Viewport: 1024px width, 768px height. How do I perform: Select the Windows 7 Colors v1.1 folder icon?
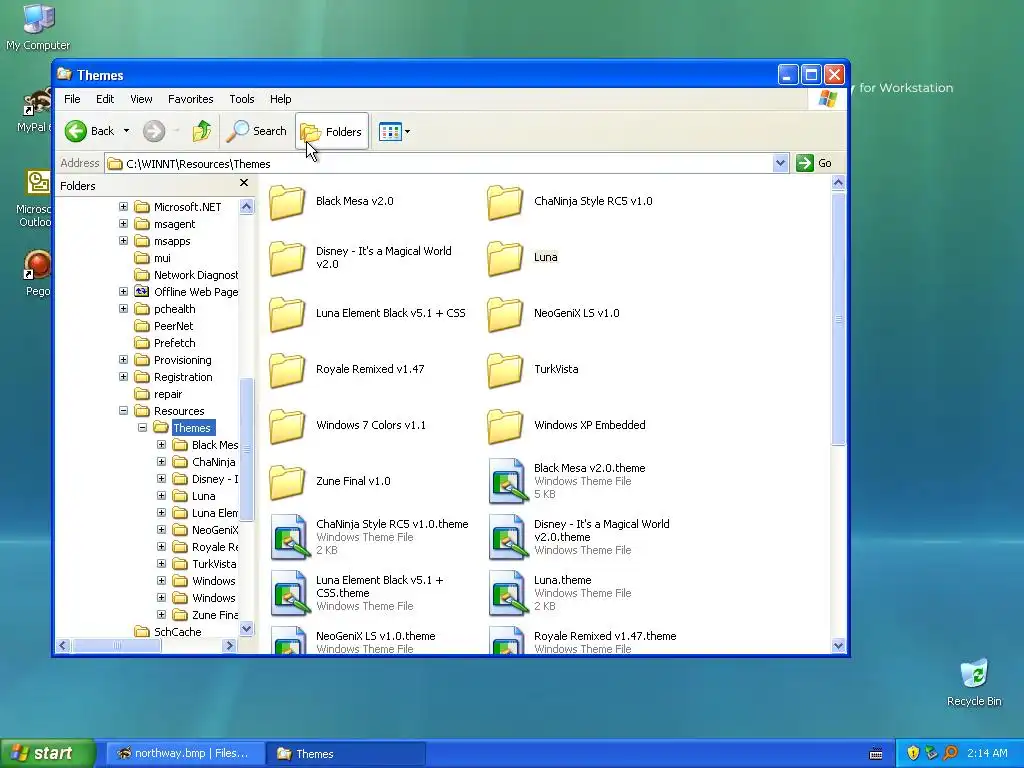pos(287,425)
